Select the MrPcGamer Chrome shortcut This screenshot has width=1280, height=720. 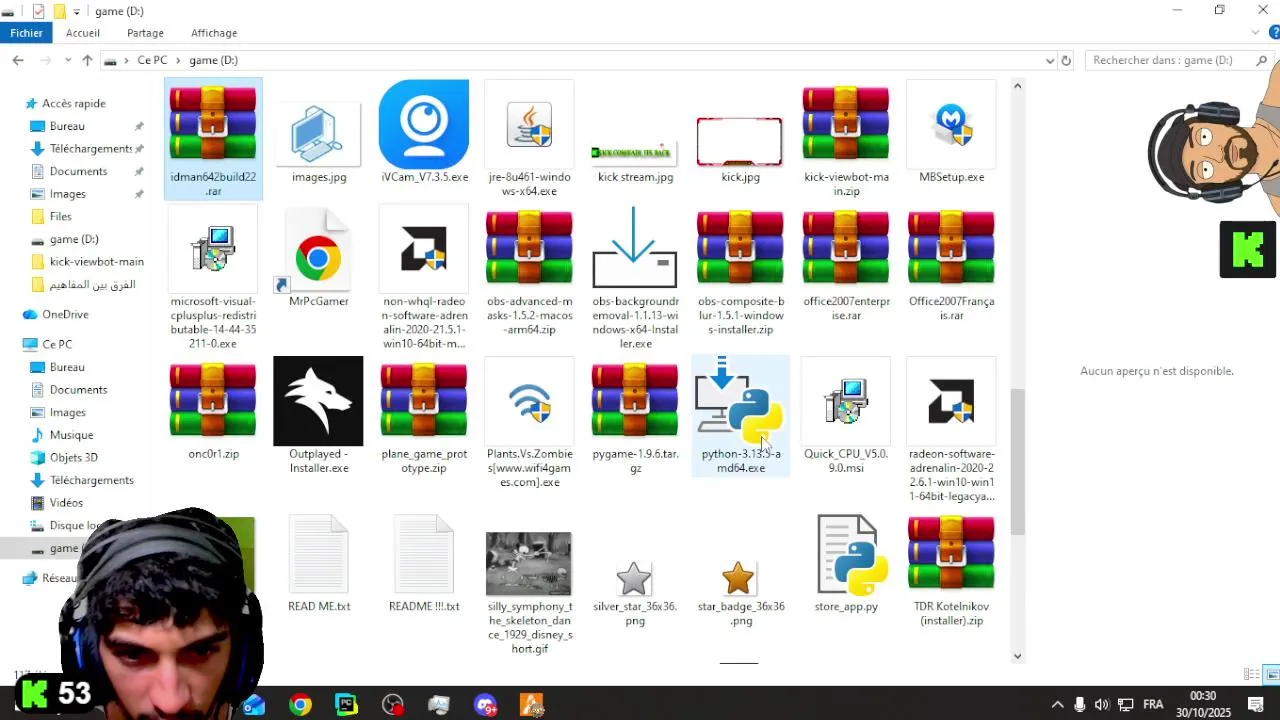319,257
